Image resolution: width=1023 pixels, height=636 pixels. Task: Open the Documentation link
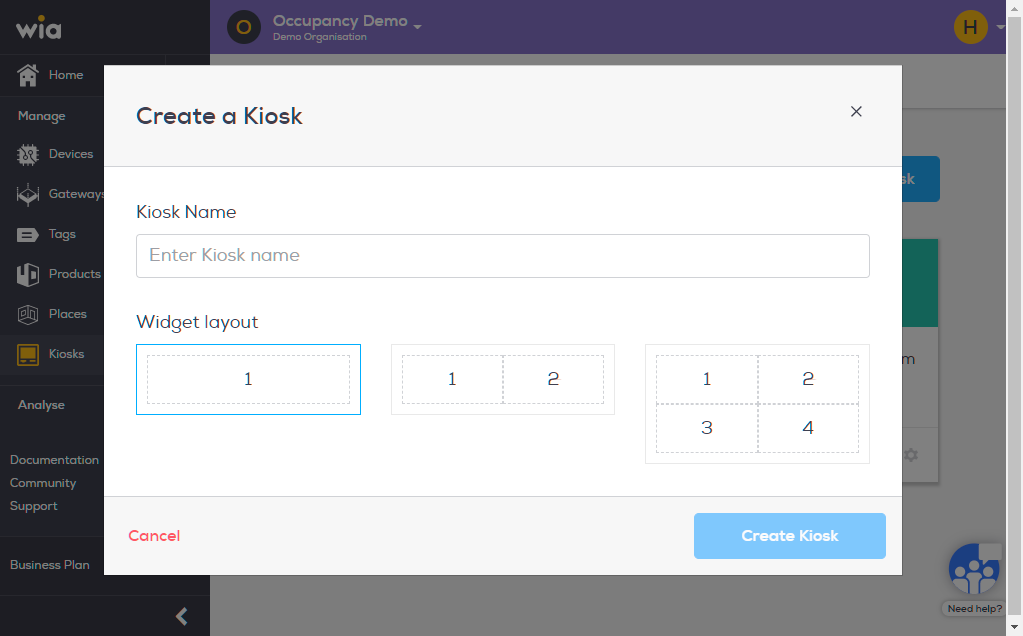54,460
